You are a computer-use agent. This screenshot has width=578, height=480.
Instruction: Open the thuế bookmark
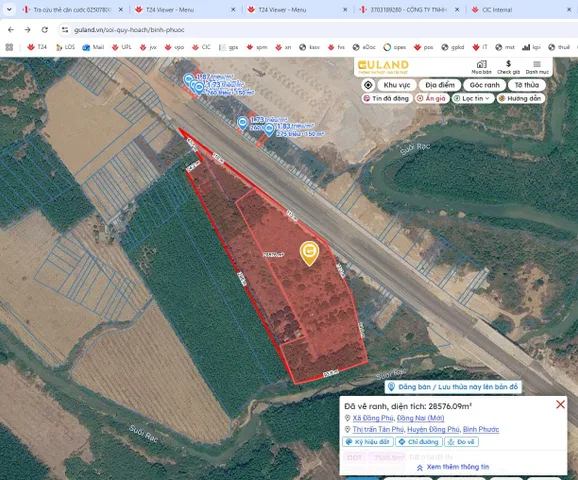559,47
